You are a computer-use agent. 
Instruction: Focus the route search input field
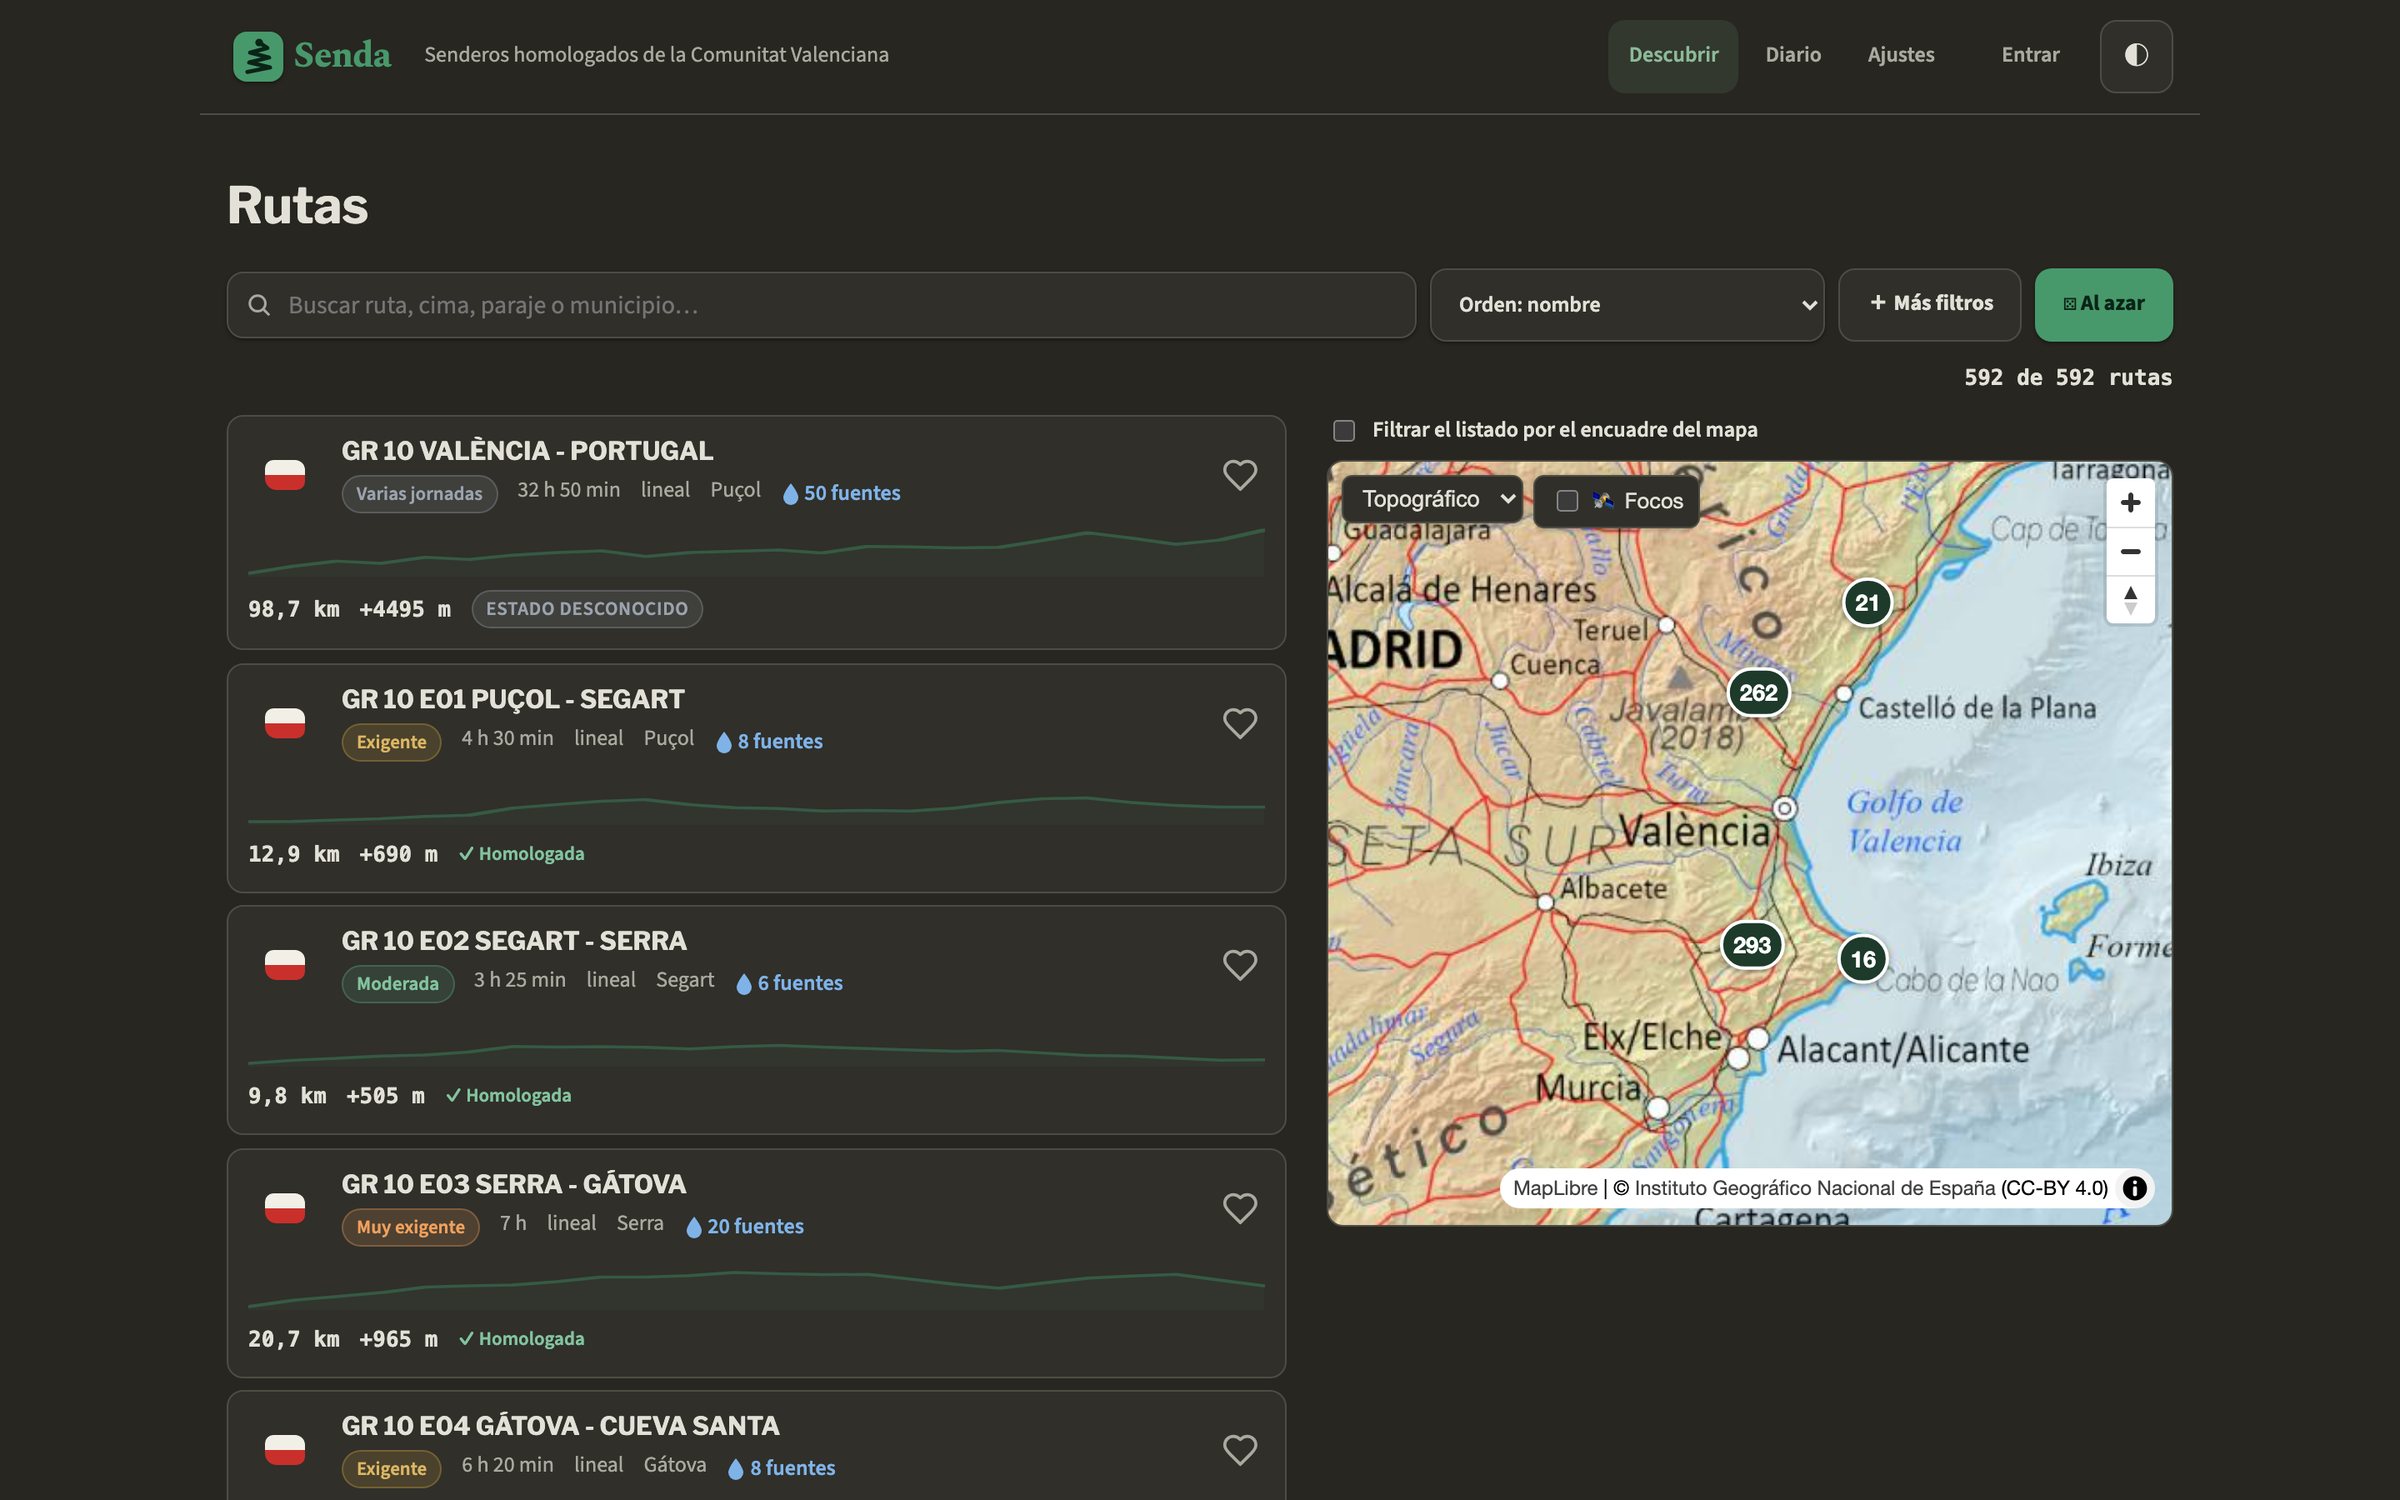tap(821, 305)
